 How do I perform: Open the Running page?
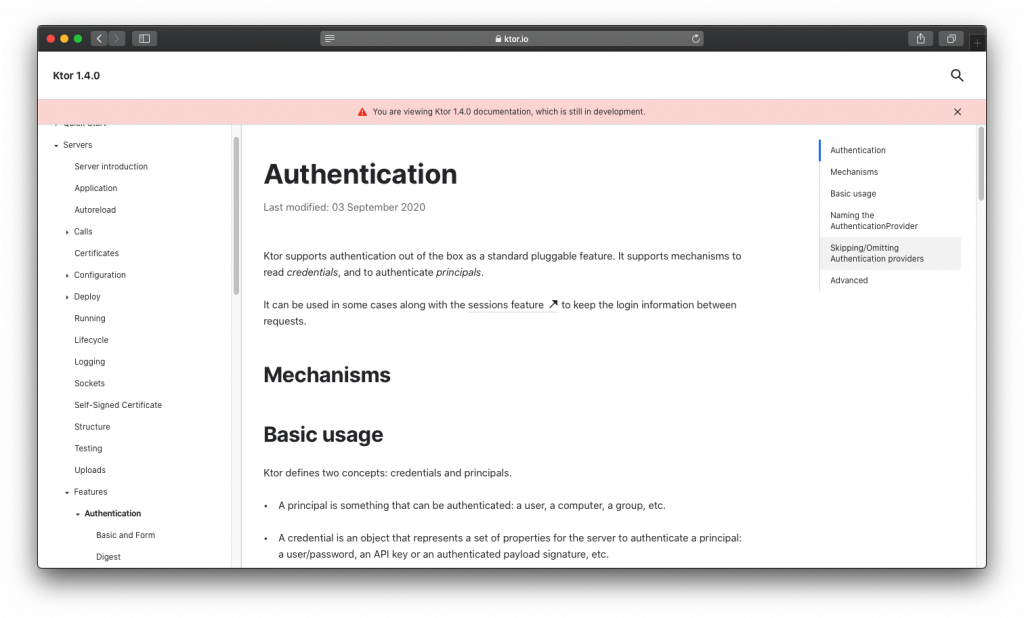click(x=89, y=318)
